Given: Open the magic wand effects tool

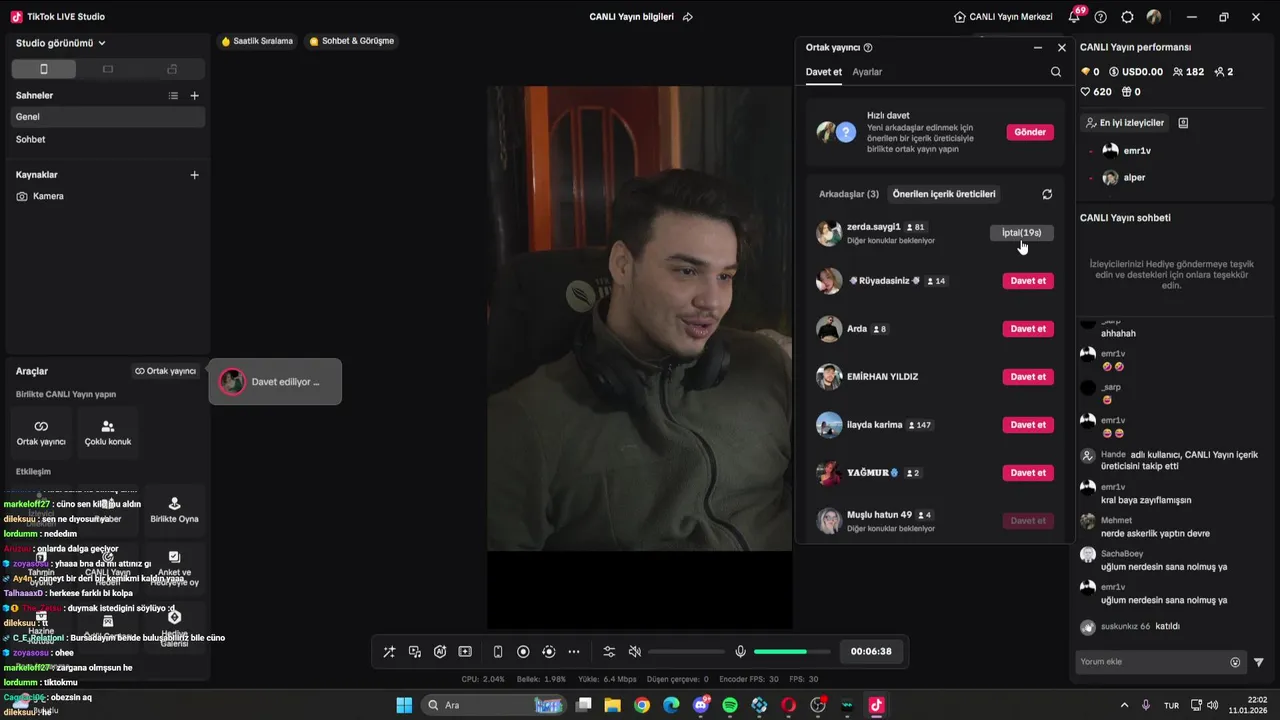Looking at the screenshot, I should point(389,652).
